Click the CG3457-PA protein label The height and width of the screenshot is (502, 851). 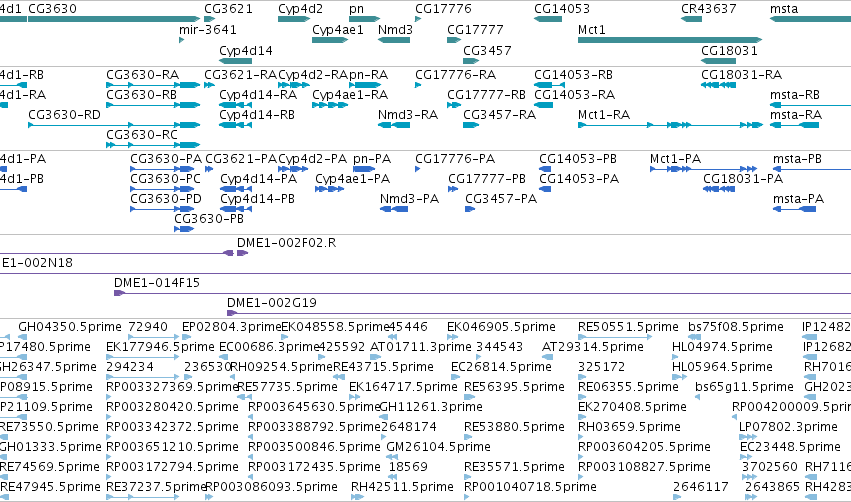click(x=501, y=199)
